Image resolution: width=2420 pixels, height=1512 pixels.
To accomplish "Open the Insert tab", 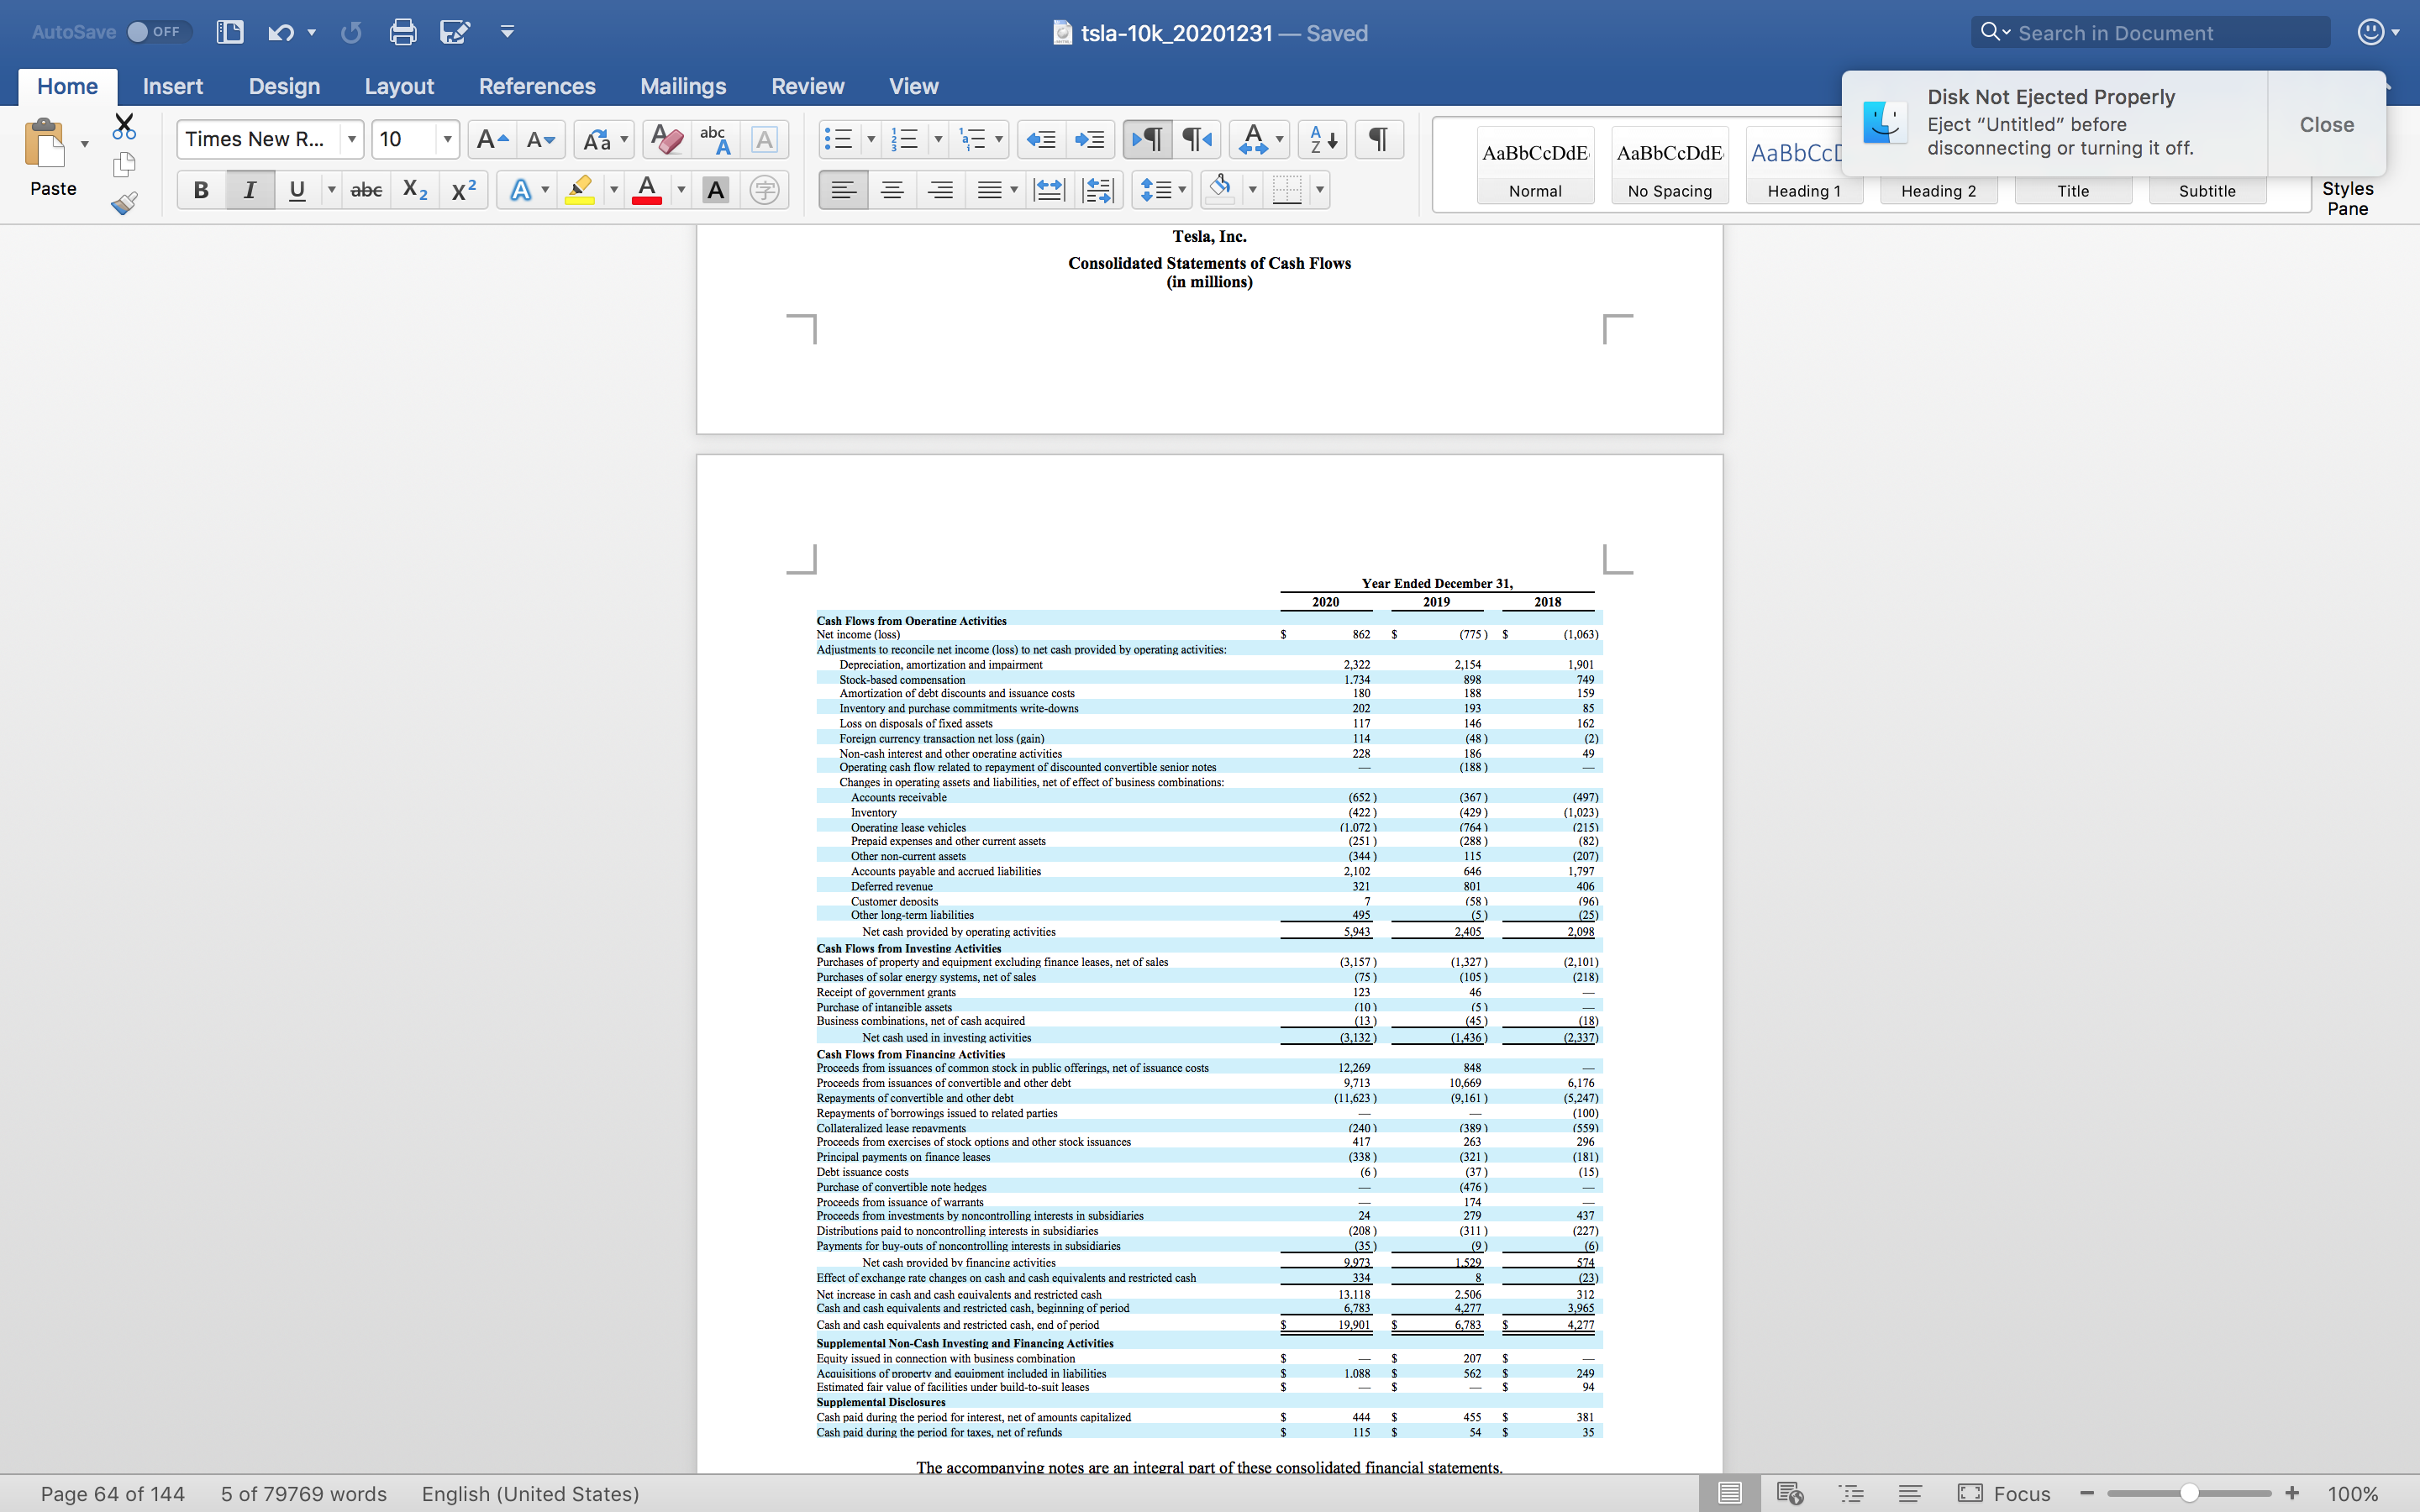I will [172, 86].
